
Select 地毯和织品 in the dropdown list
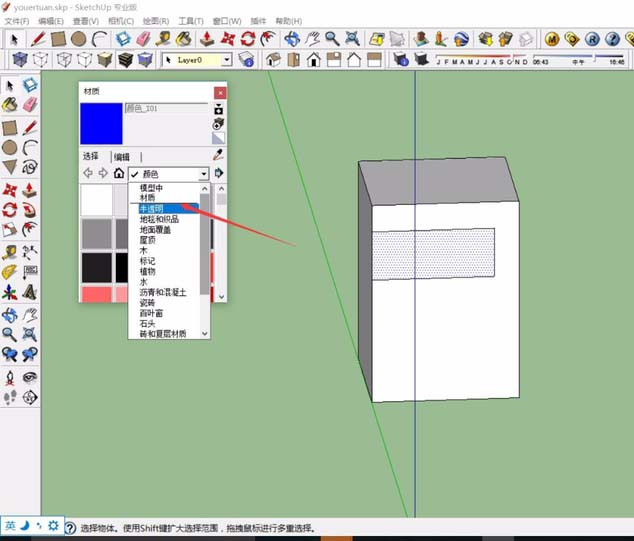[x=159, y=219]
